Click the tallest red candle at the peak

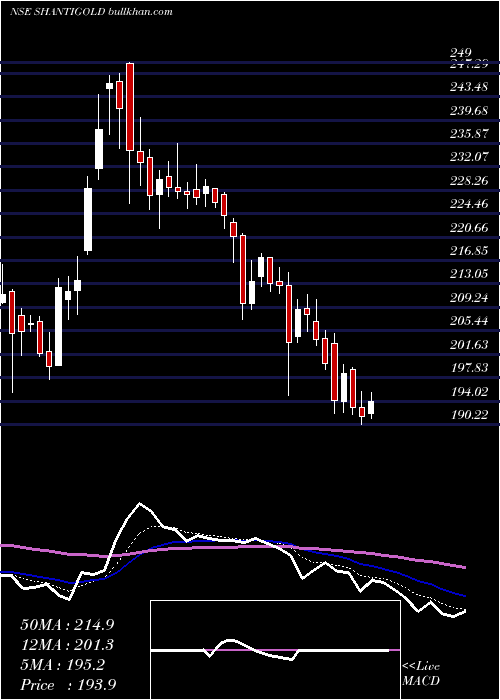pyautogui.click(x=130, y=107)
